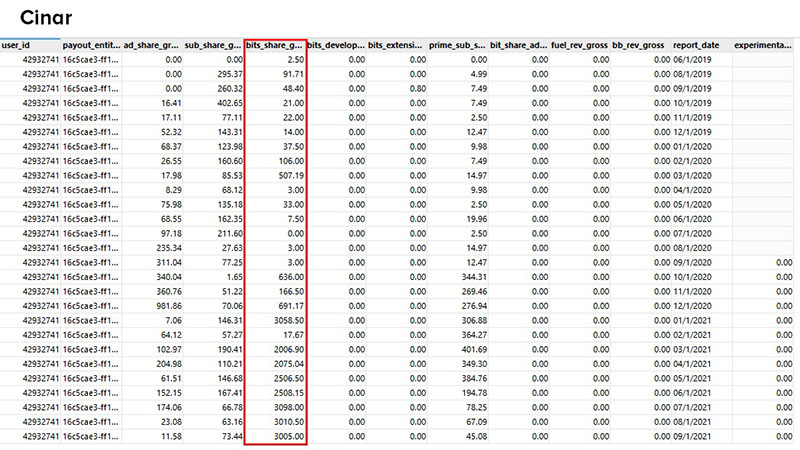Image resolution: width=800 pixels, height=450 pixels.
Task: Select the bb_rev_gross column header
Action: click(x=638, y=46)
